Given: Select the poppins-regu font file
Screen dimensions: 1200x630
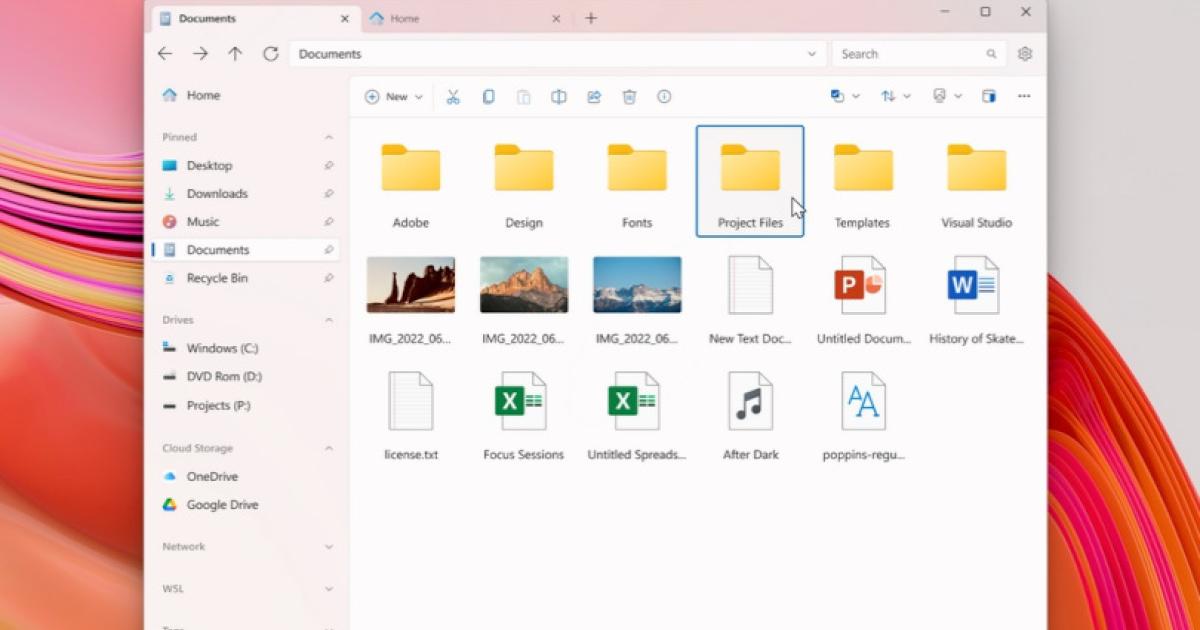Looking at the screenshot, I should click(x=863, y=415).
